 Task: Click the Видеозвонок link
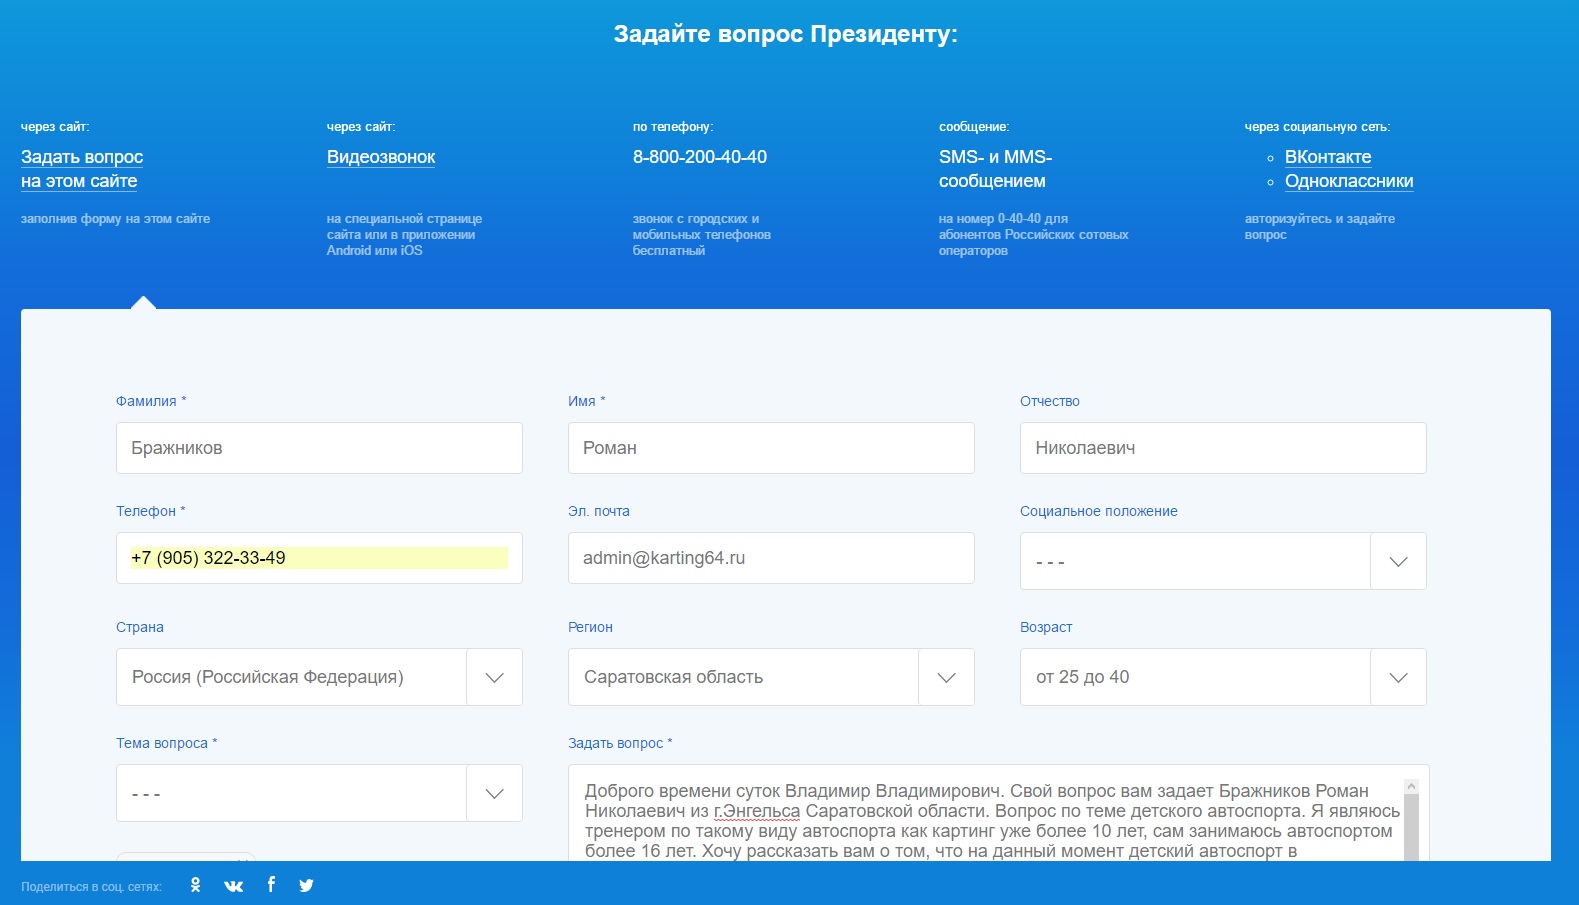[x=380, y=157]
